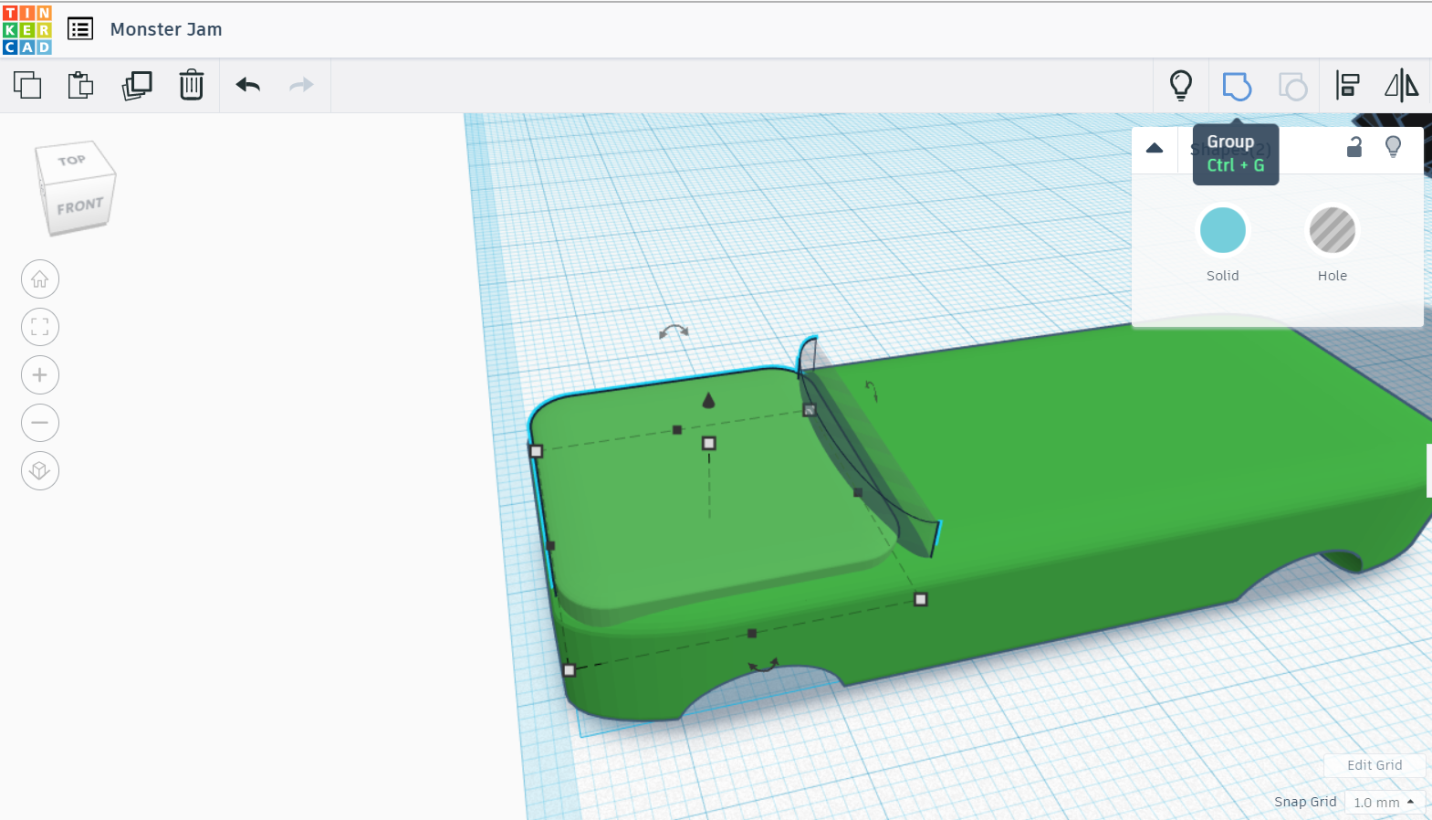Image resolution: width=1432 pixels, height=820 pixels.
Task: Paste shapes from clipboard
Action: pos(81,85)
